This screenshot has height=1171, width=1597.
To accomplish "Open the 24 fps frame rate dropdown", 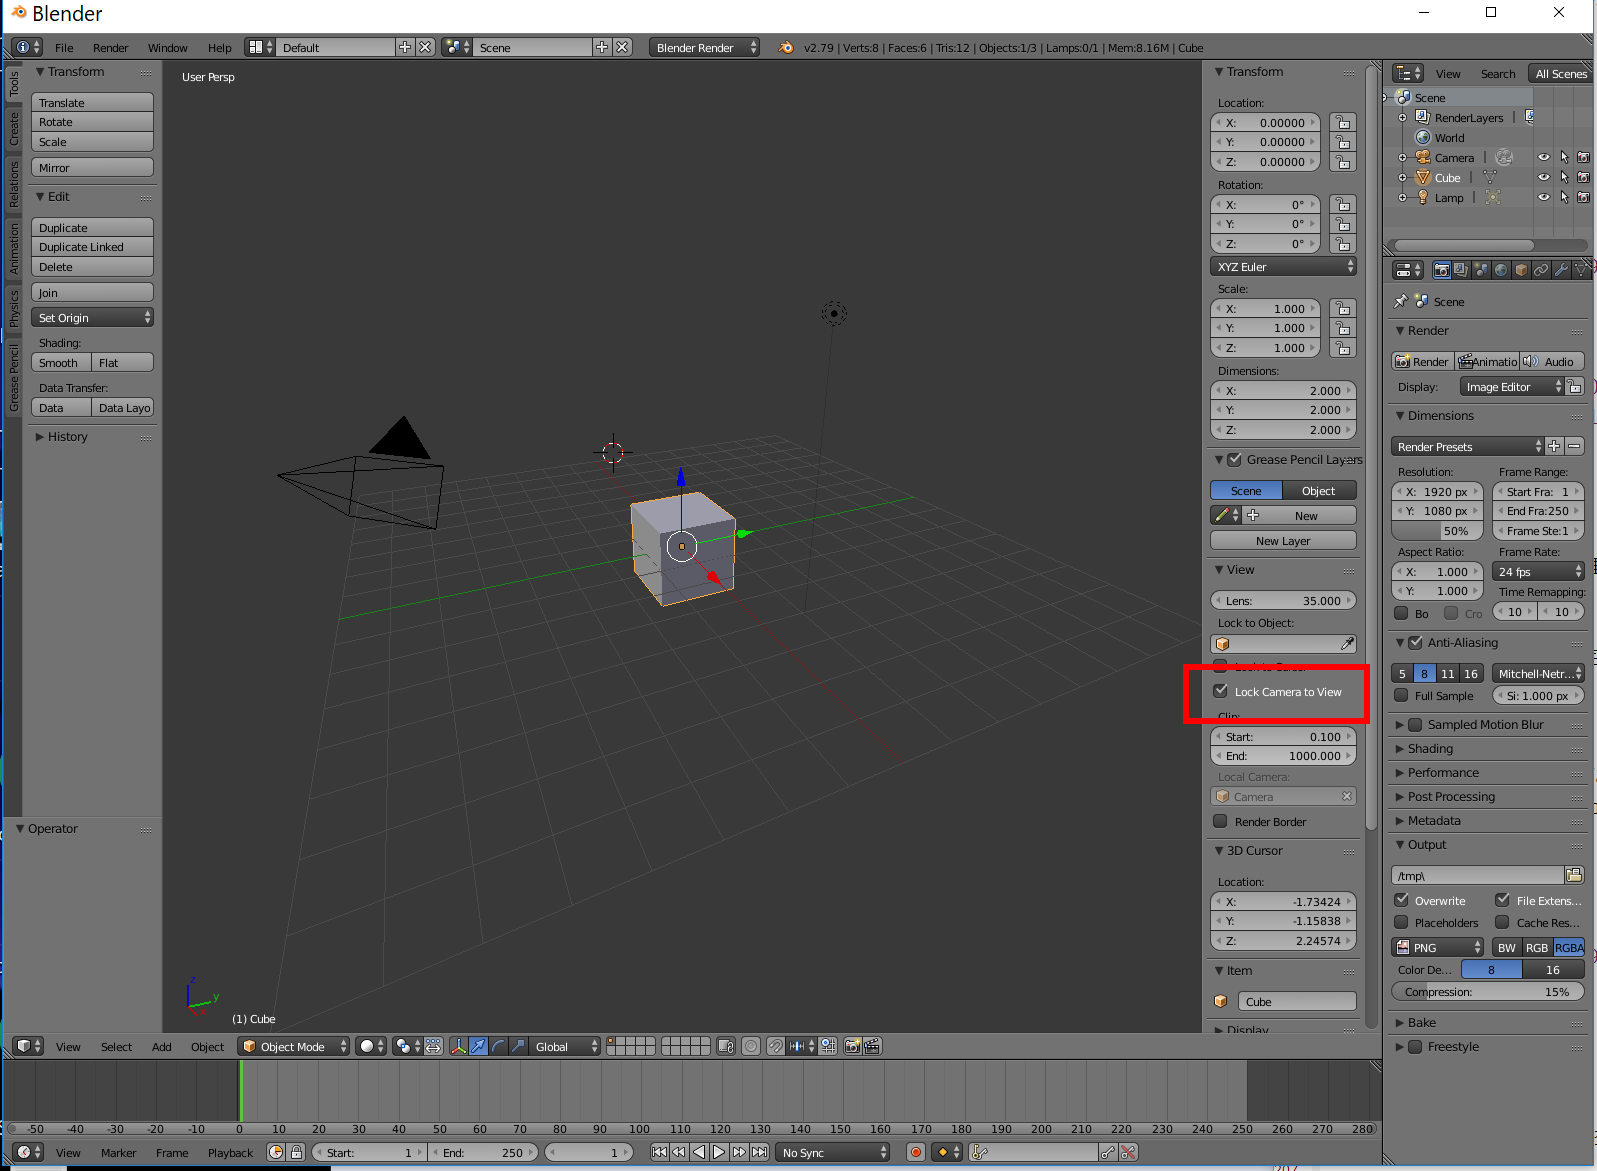I will [x=1539, y=571].
